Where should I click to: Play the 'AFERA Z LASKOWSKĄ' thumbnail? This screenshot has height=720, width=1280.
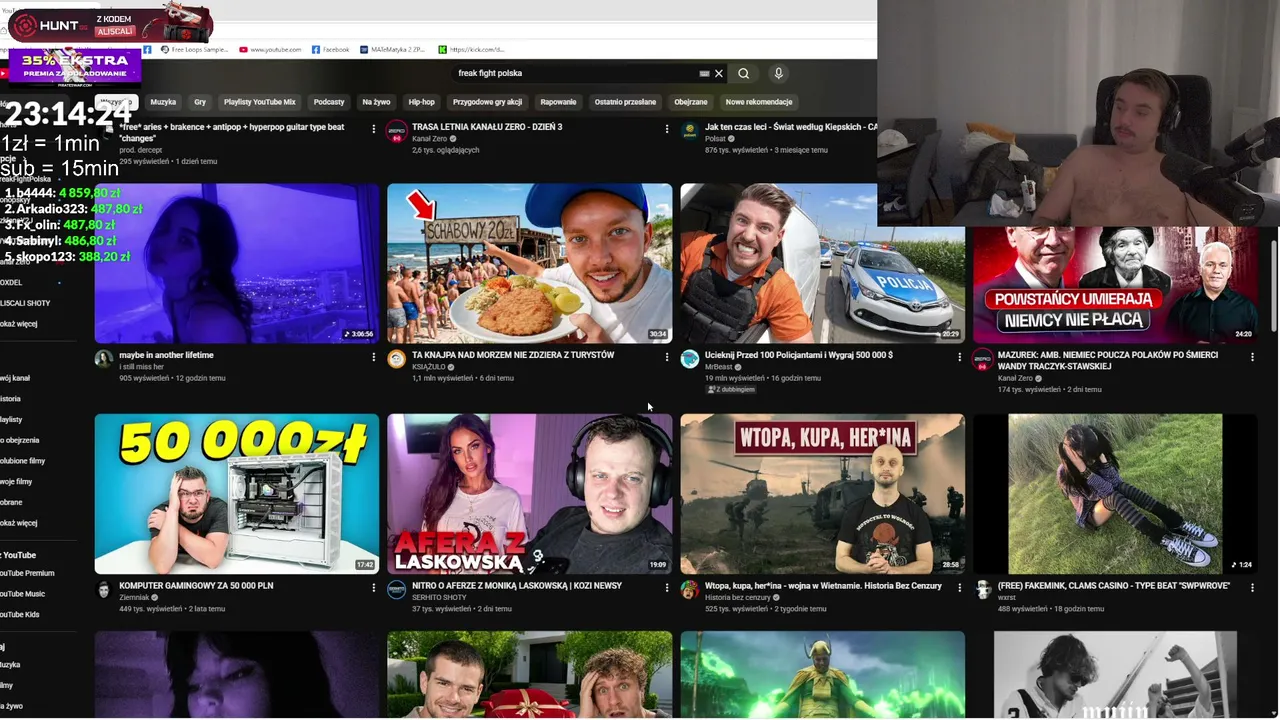pos(530,494)
